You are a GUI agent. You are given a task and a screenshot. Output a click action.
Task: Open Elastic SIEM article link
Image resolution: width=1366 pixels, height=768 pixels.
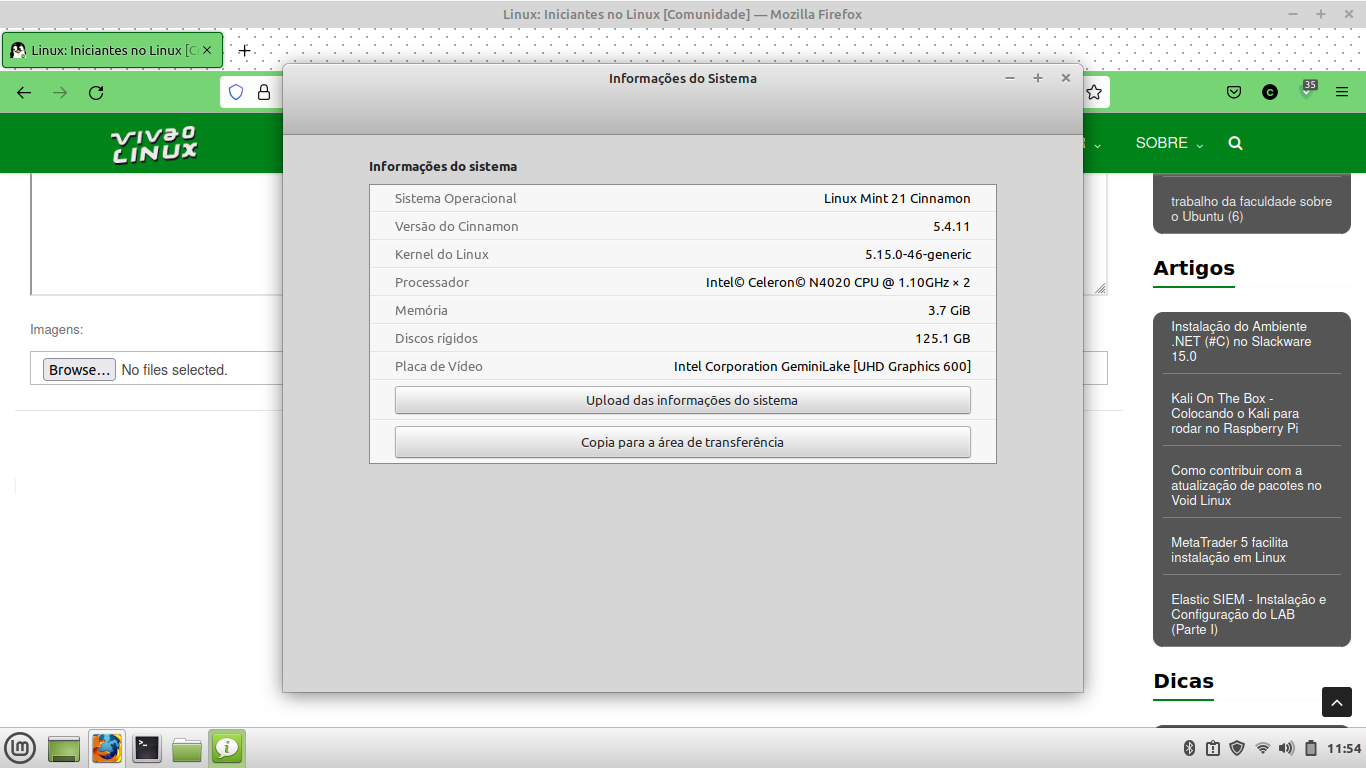[x=1248, y=614]
